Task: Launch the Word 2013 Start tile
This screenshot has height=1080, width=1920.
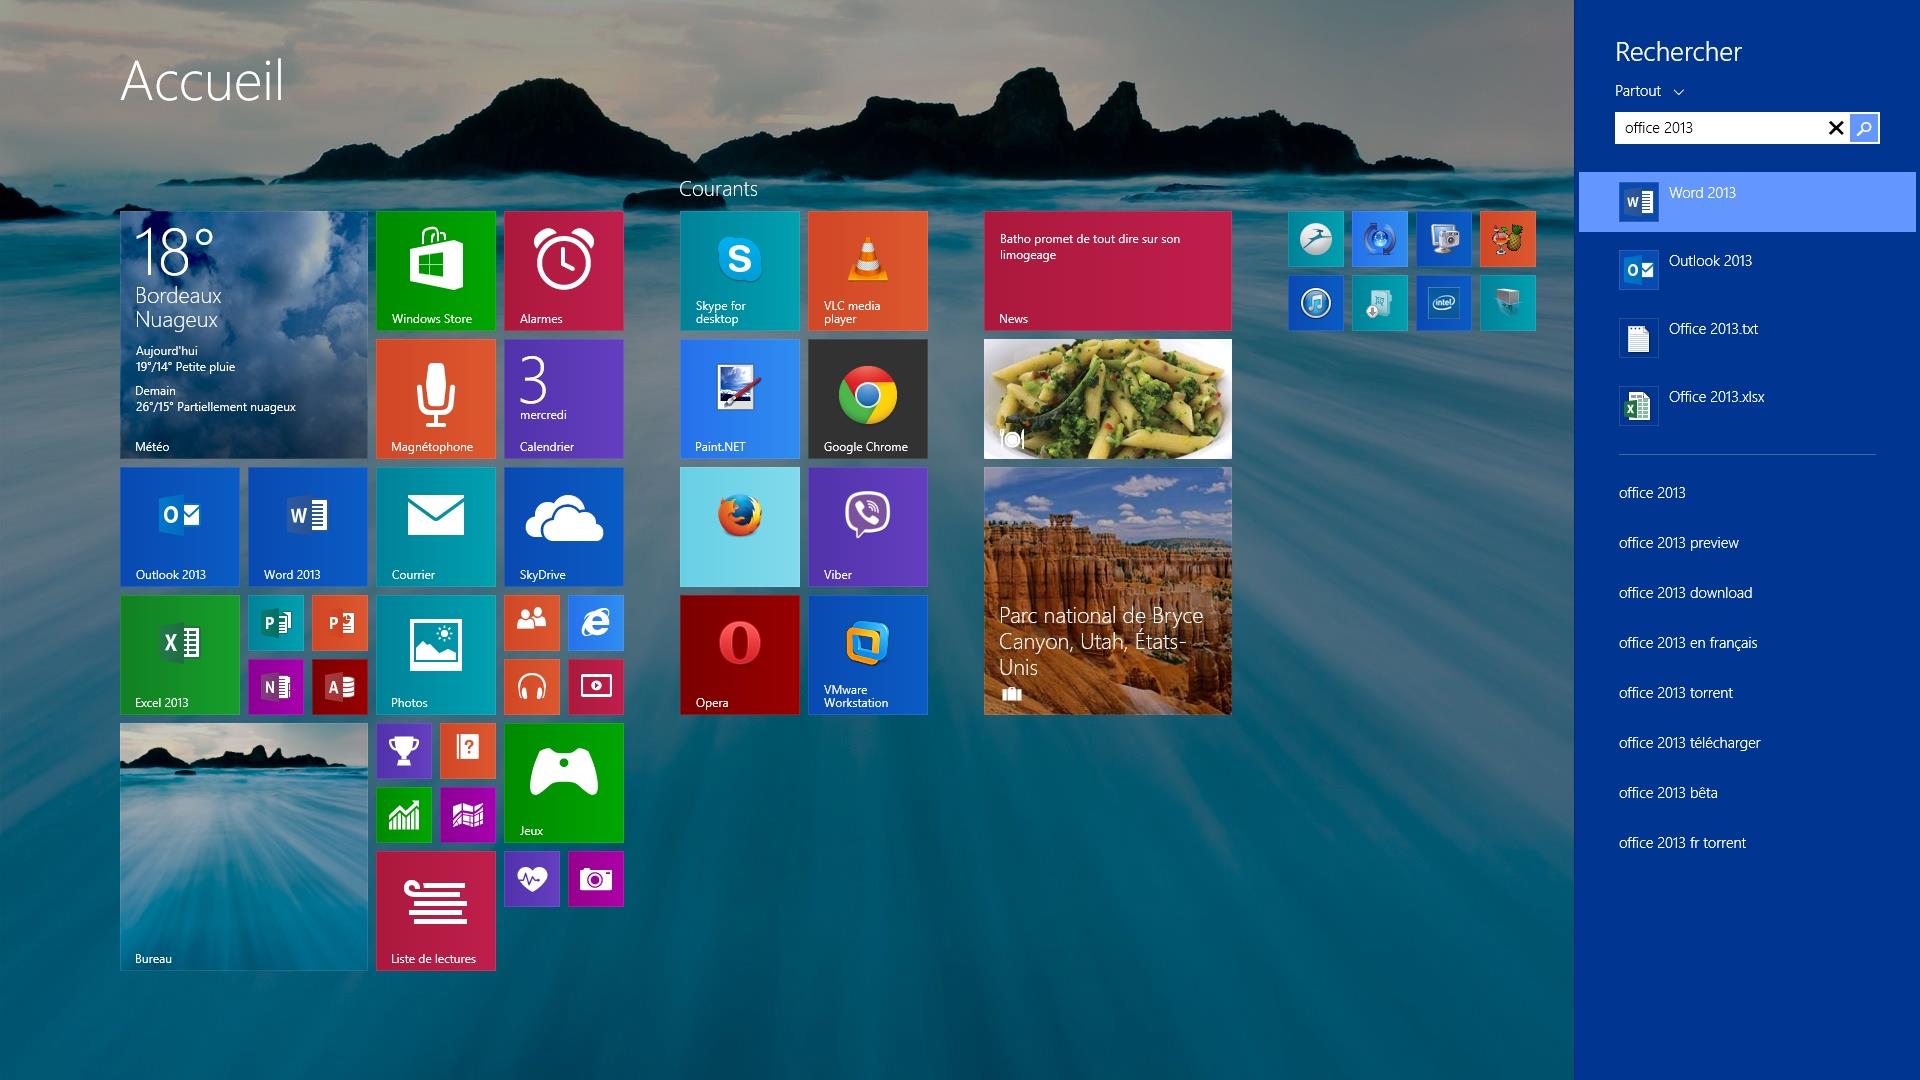Action: pyautogui.click(x=308, y=527)
